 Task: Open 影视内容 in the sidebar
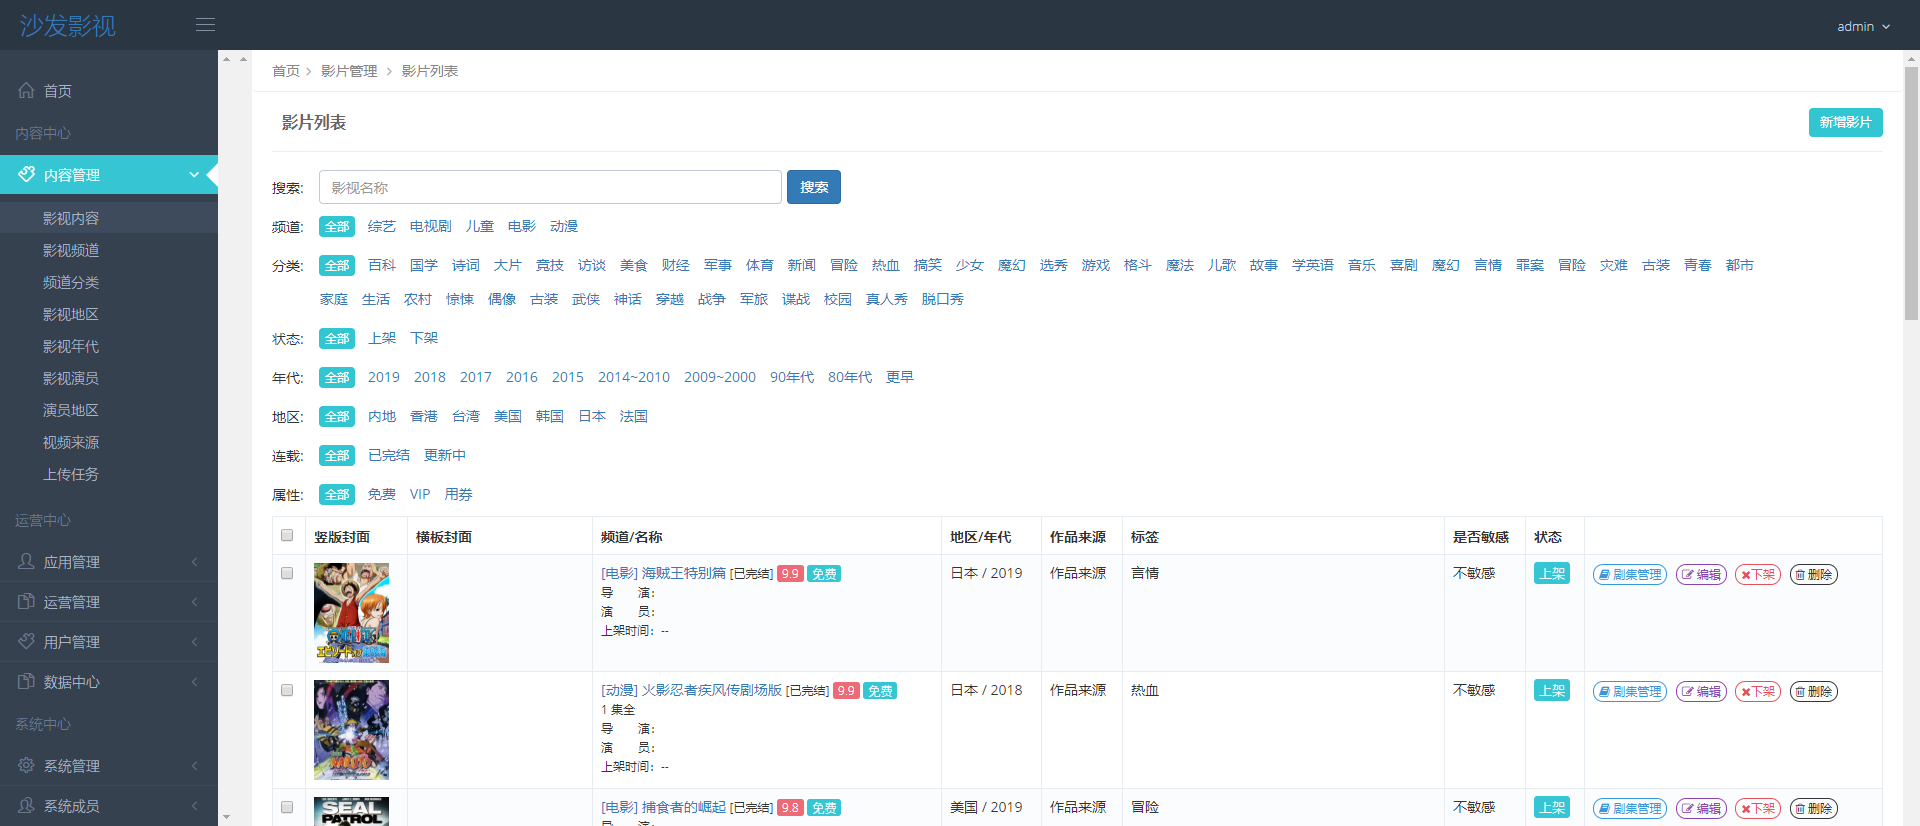point(109,218)
